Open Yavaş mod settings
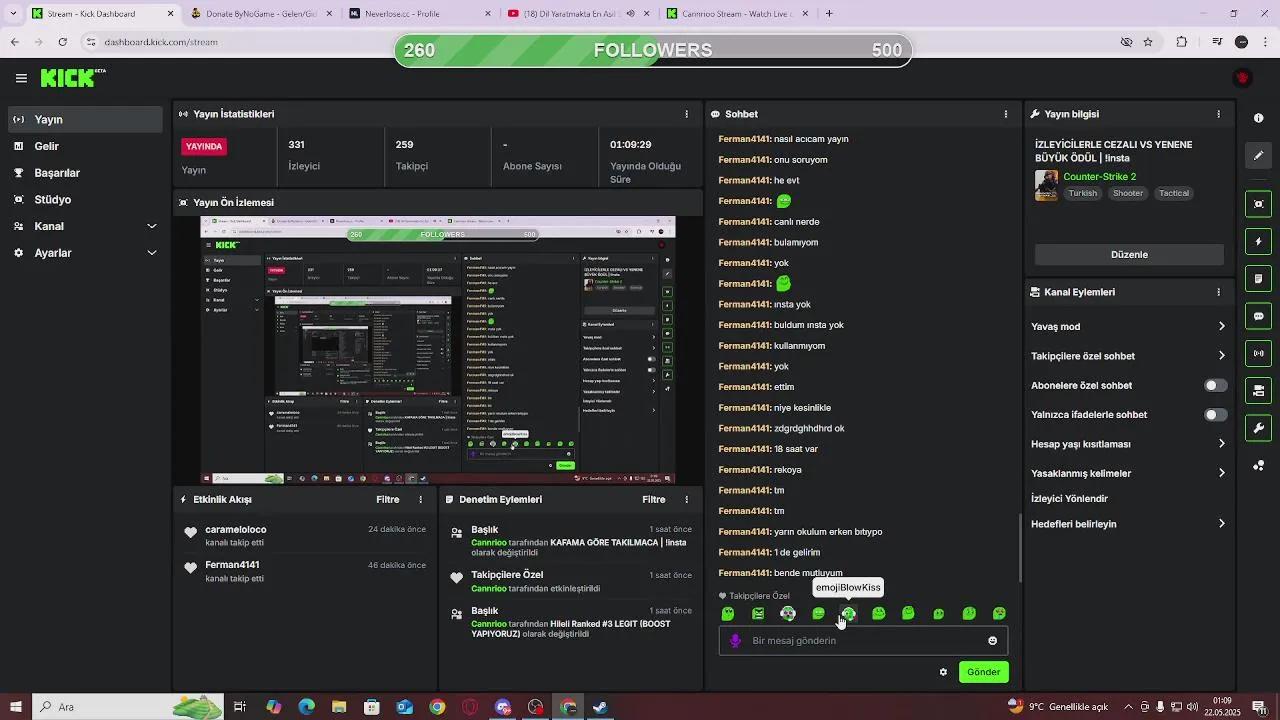 (1128, 326)
